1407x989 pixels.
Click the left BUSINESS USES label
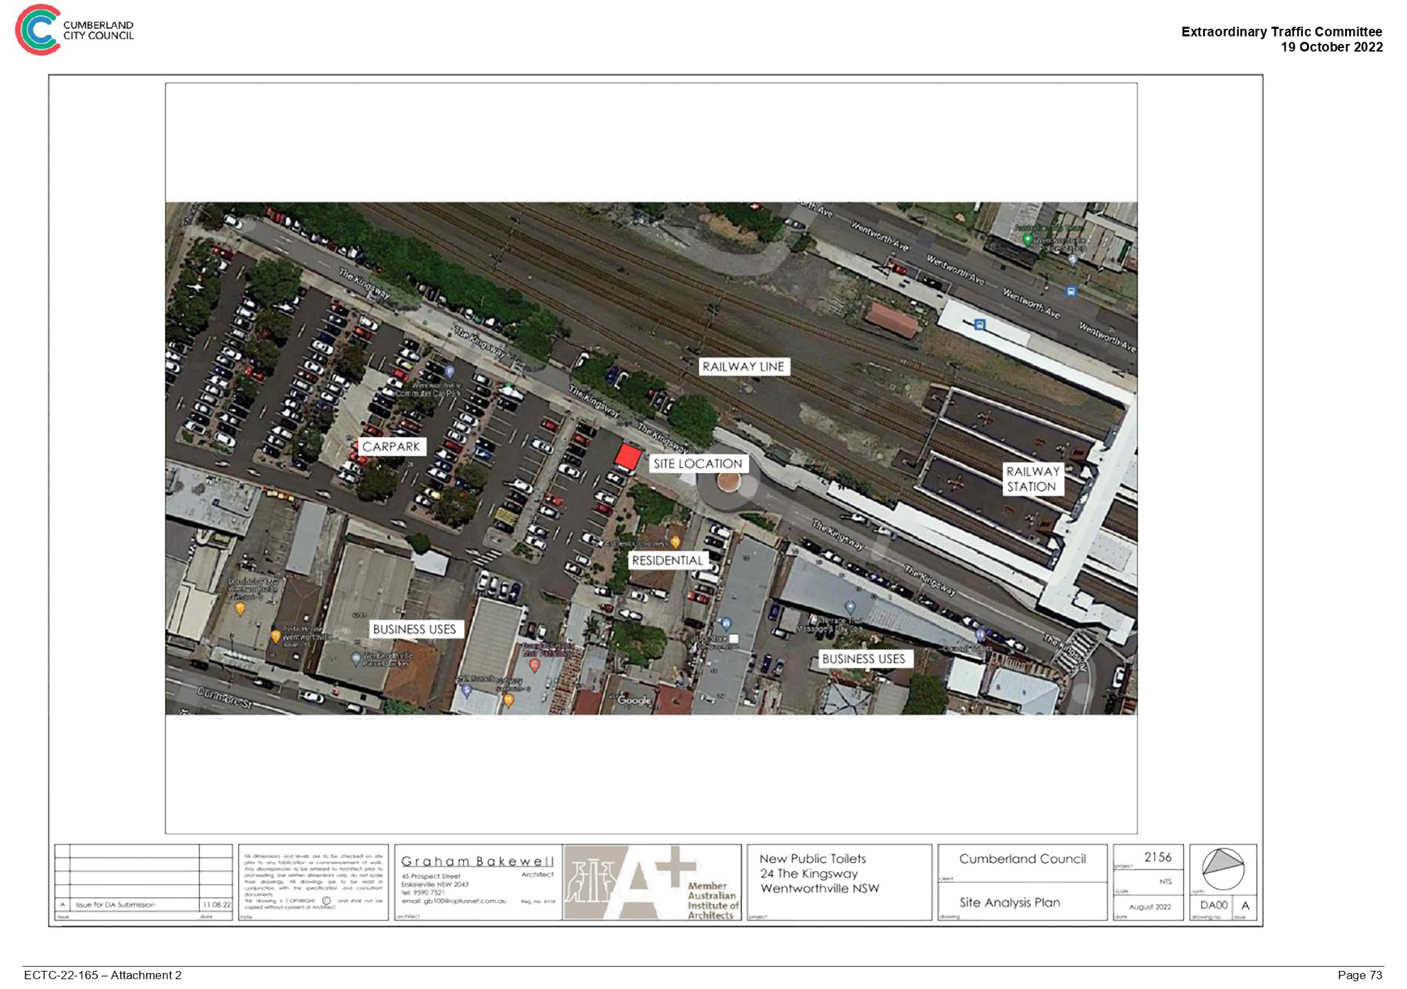[415, 629]
